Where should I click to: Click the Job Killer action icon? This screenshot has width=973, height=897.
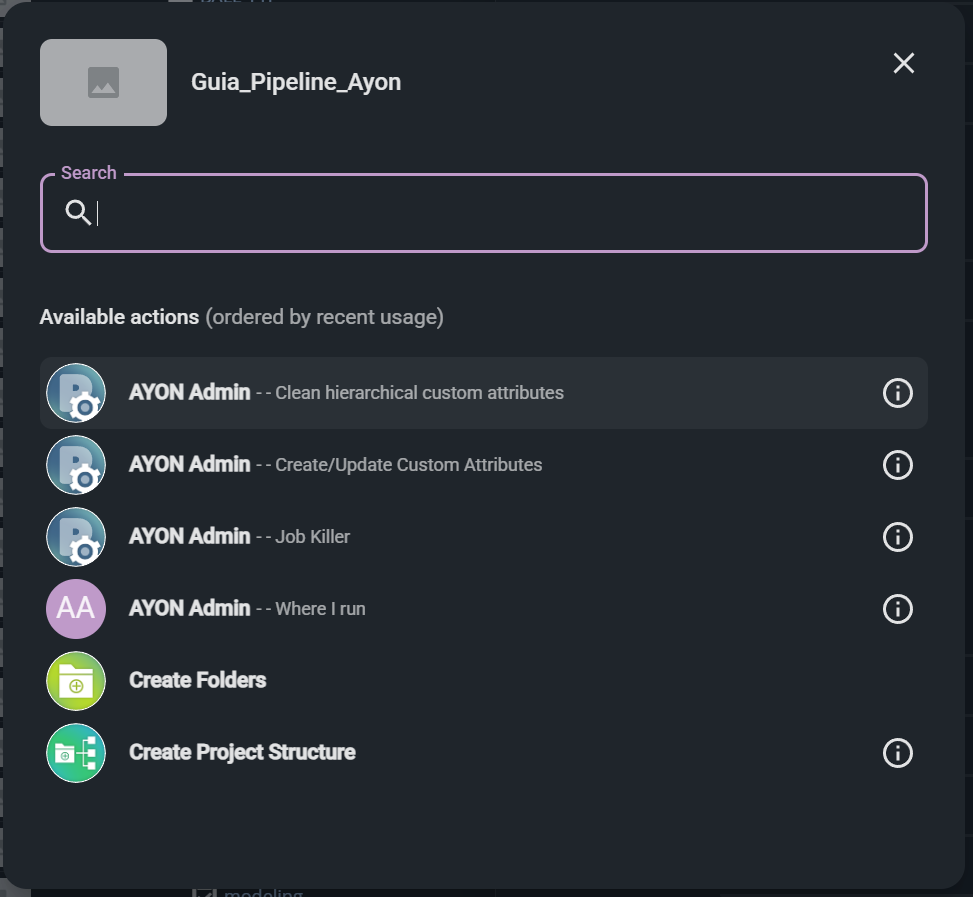point(76,537)
